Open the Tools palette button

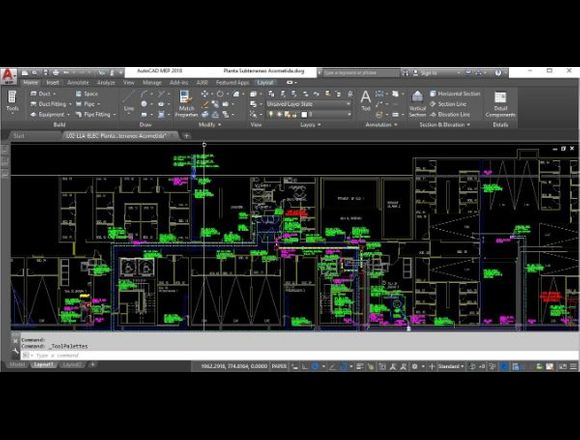12,101
